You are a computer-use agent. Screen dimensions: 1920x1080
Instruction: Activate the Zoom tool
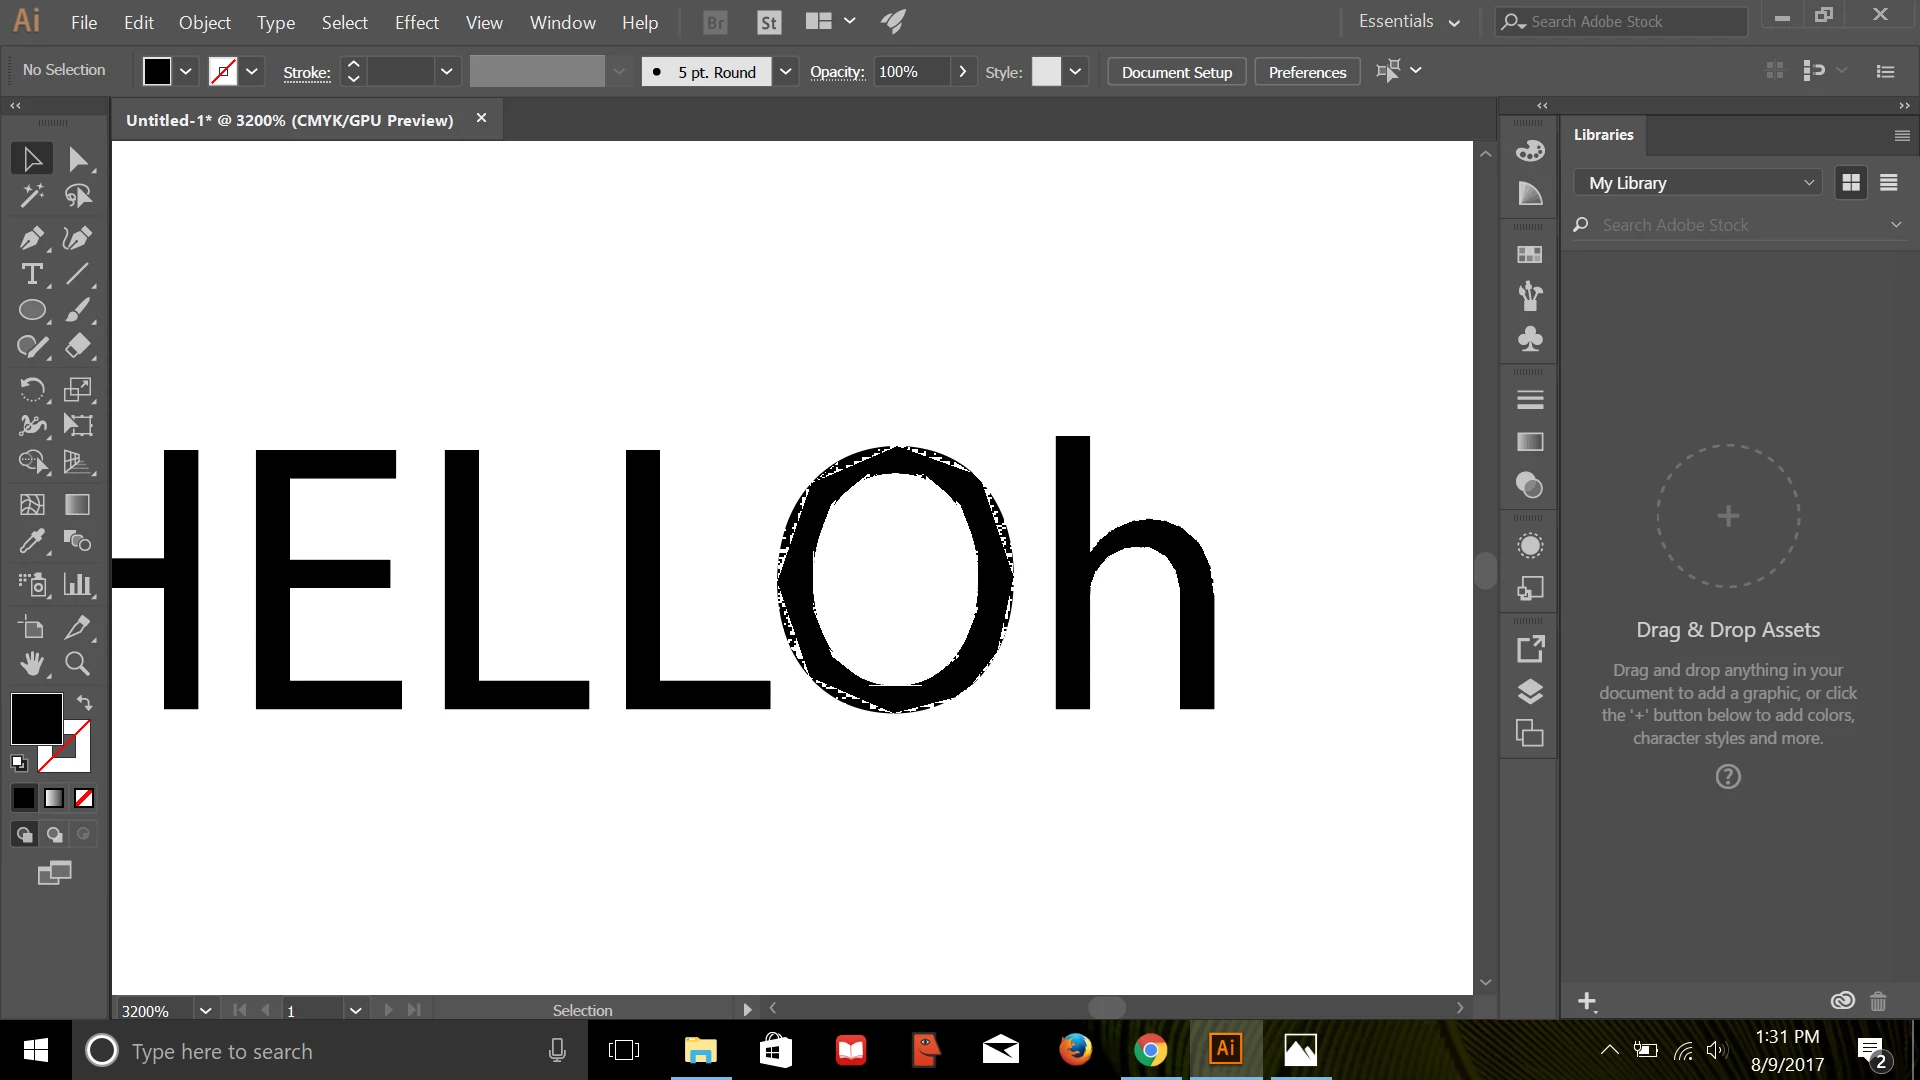(x=78, y=664)
